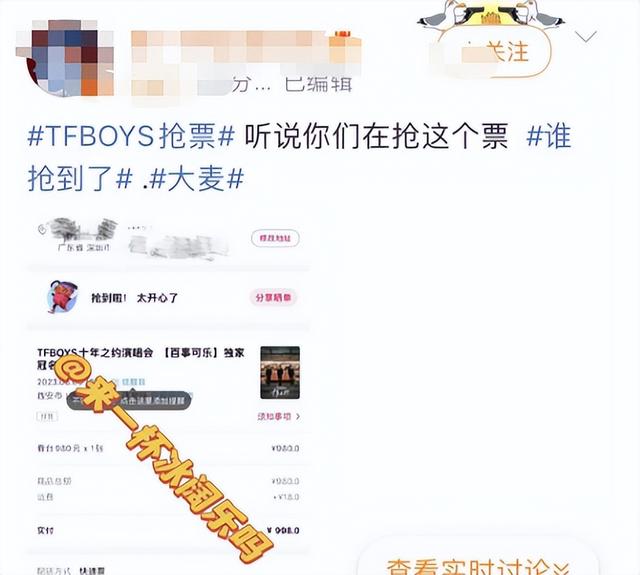Open the post options chevron menu
This screenshot has height=575, width=640.
pos(586,37)
